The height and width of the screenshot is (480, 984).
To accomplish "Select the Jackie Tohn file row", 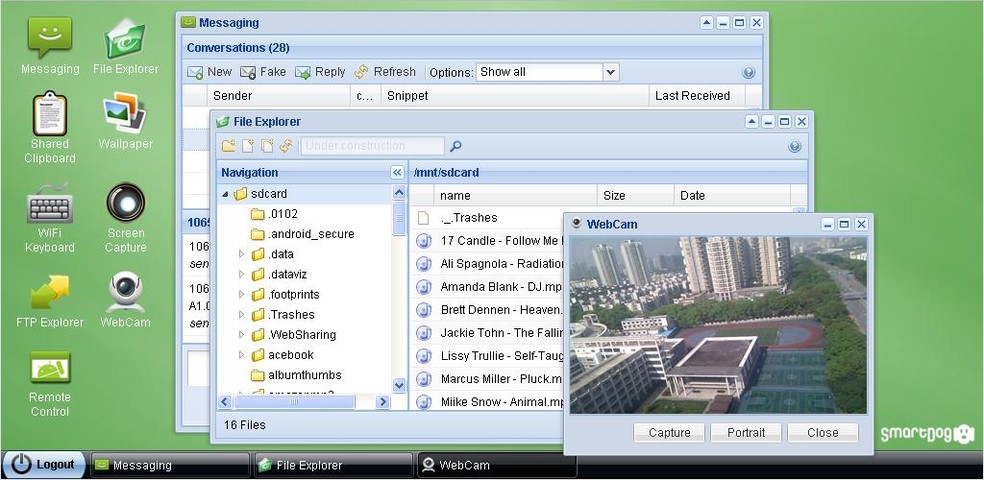I will pyautogui.click(x=487, y=333).
